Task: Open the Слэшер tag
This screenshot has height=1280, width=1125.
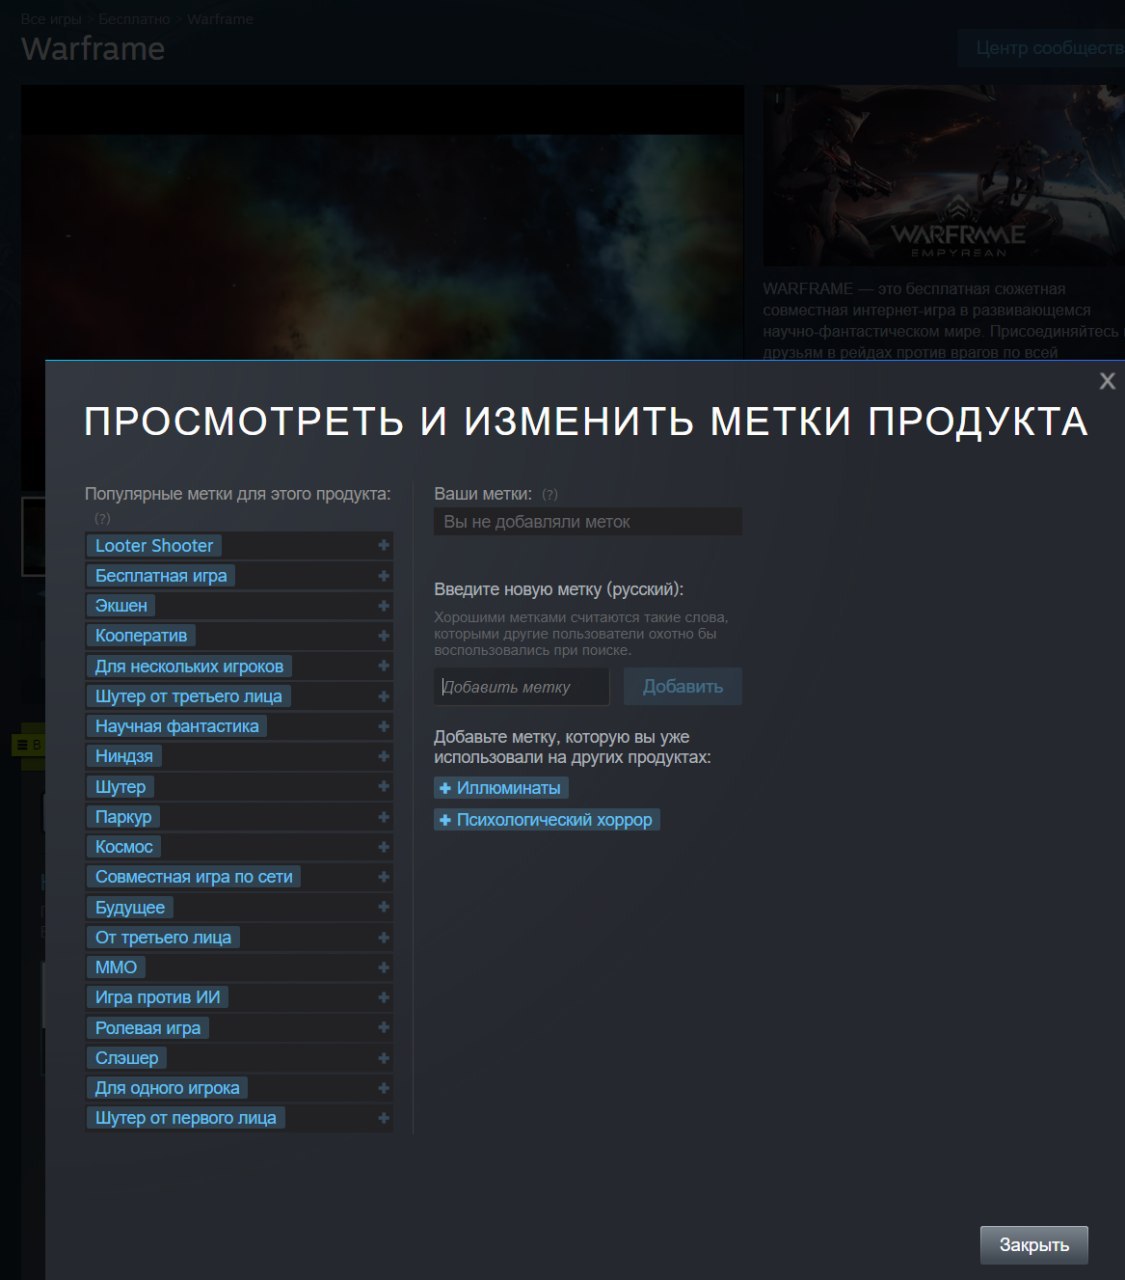Action: click(x=127, y=1058)
